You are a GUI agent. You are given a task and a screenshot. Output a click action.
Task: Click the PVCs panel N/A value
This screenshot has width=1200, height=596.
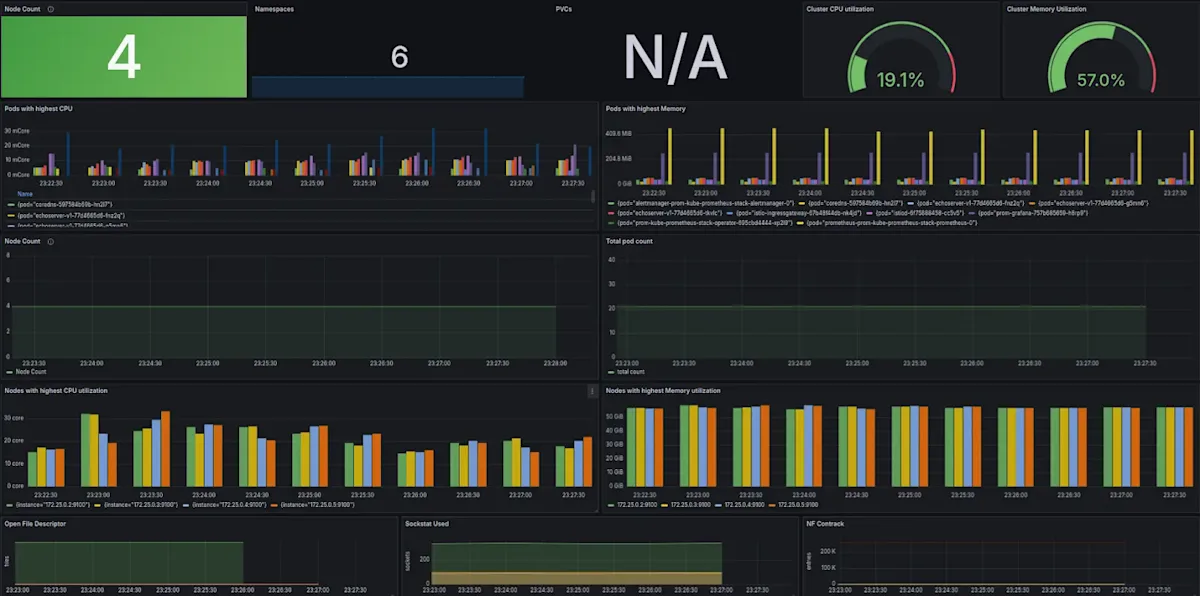(x=675, y=57)
